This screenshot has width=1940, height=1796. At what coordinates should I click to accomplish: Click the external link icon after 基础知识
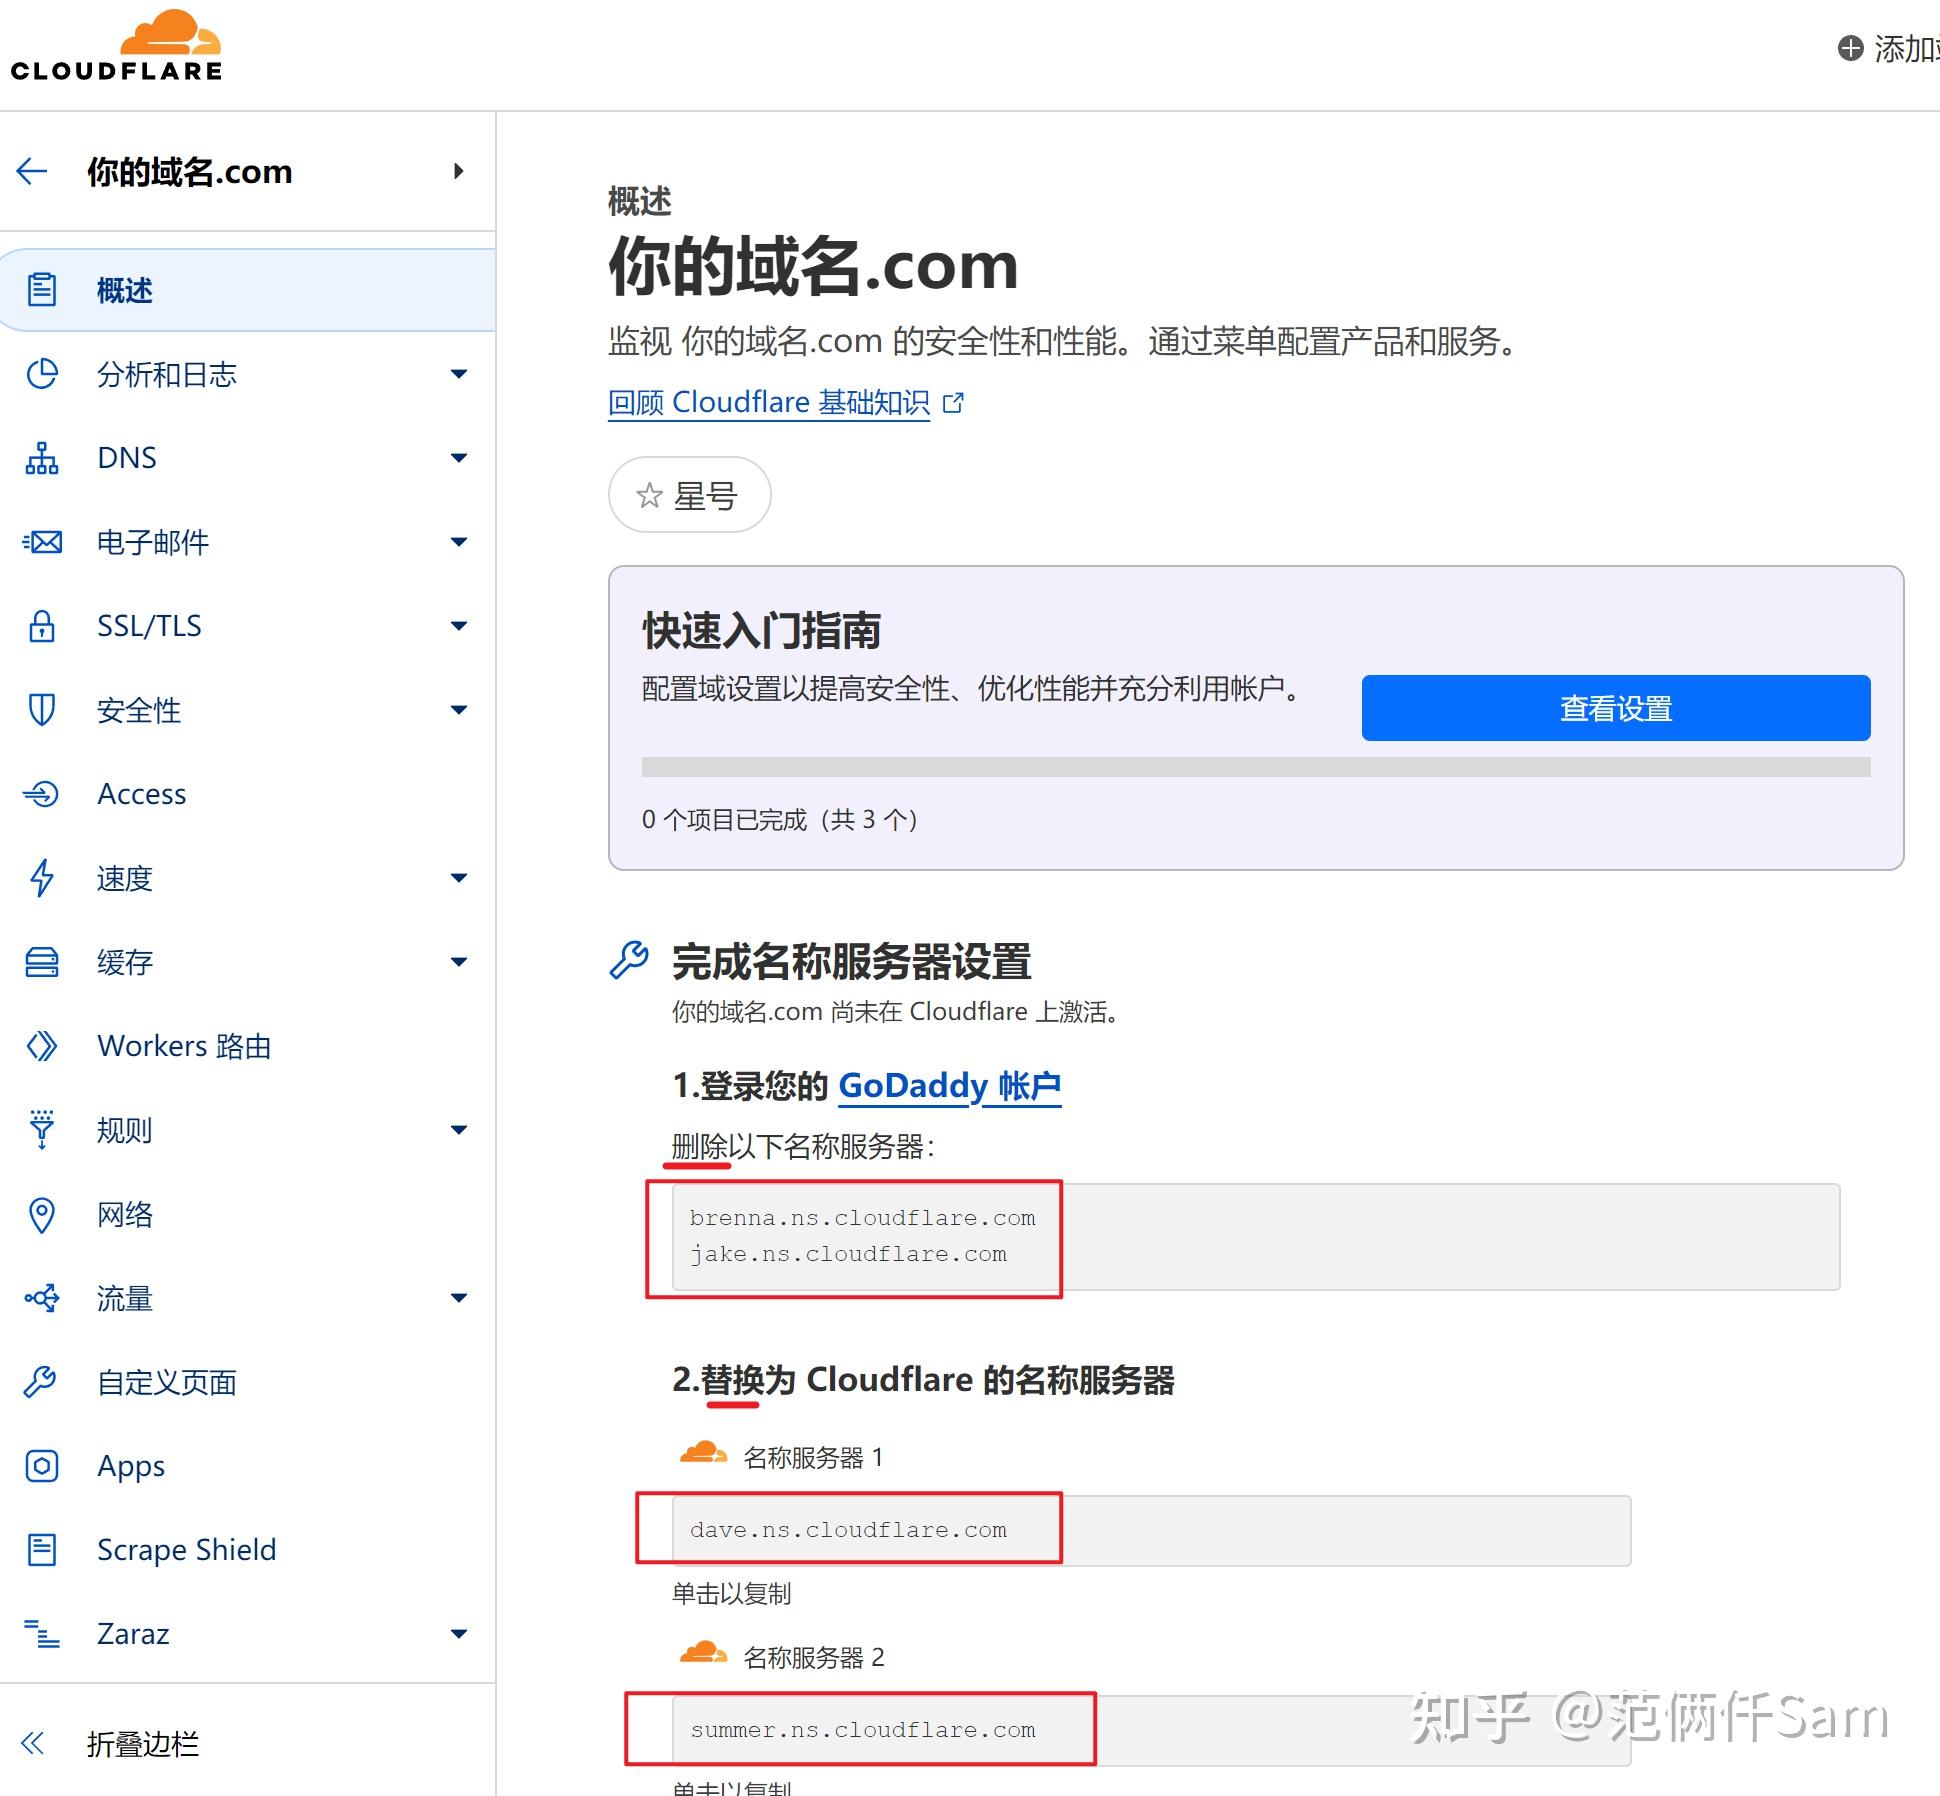pos(953,403)
